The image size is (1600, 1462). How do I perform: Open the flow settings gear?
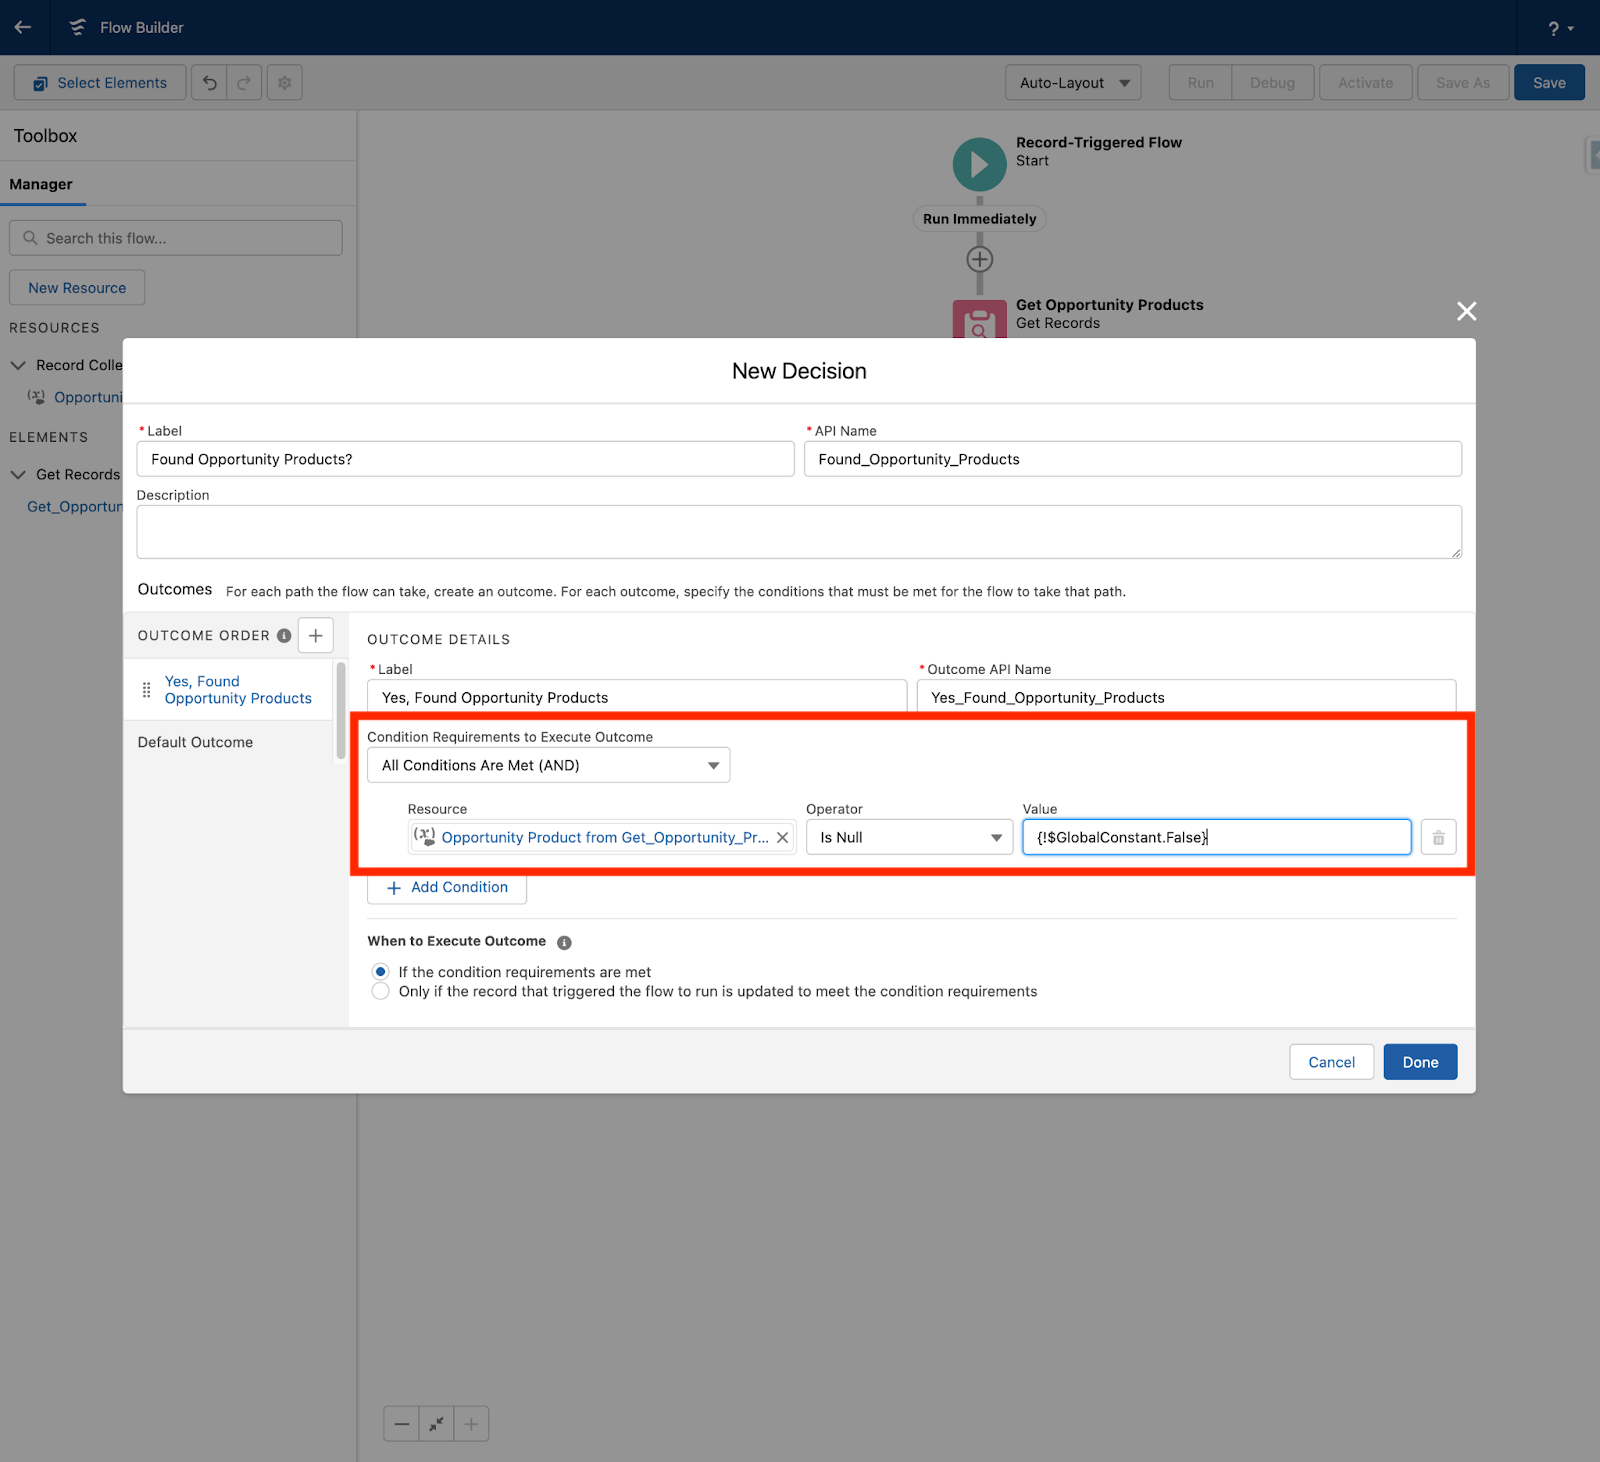pos(284,82)
